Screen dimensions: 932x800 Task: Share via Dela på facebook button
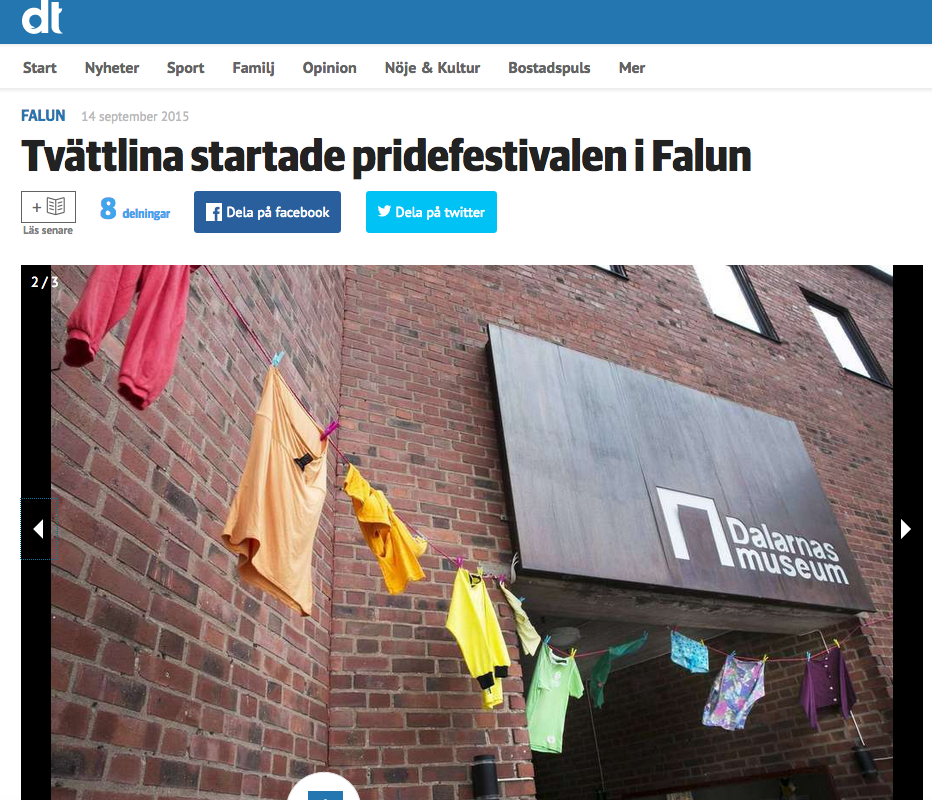267,212
